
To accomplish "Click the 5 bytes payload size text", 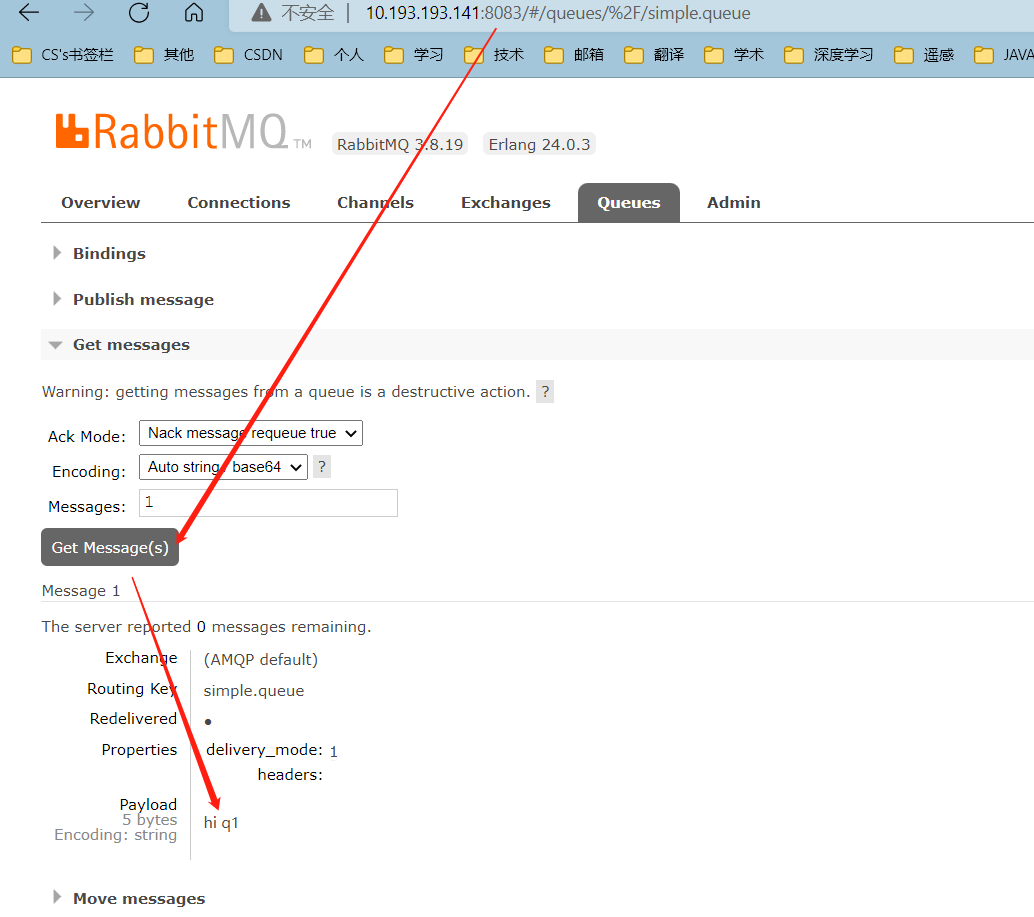I will point(150,820).
